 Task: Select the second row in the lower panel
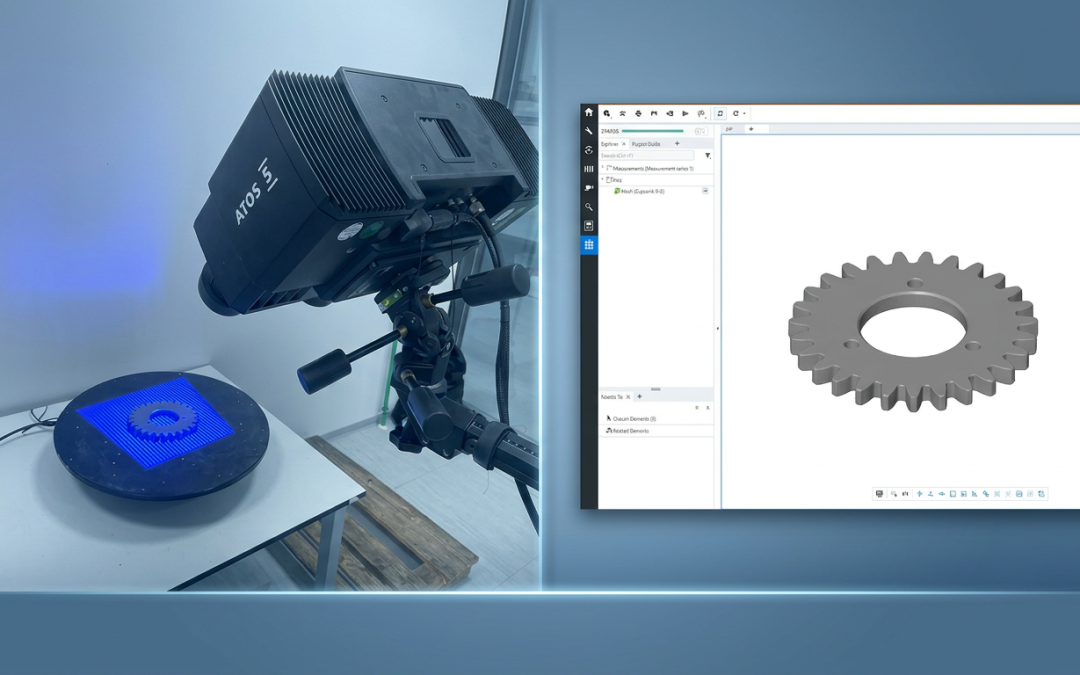click(x=656, y=430)
